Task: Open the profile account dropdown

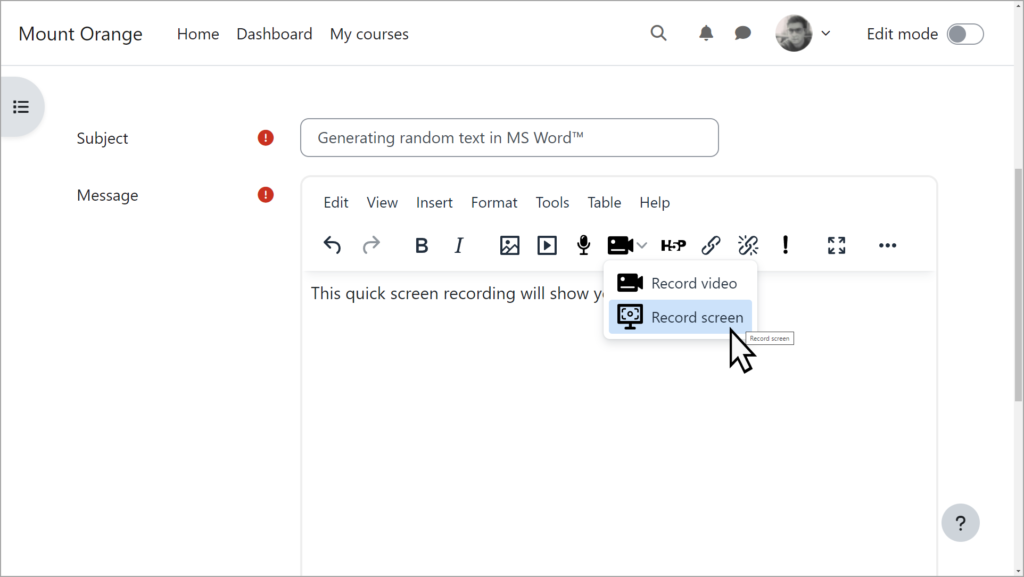Action: click(826, 33)
